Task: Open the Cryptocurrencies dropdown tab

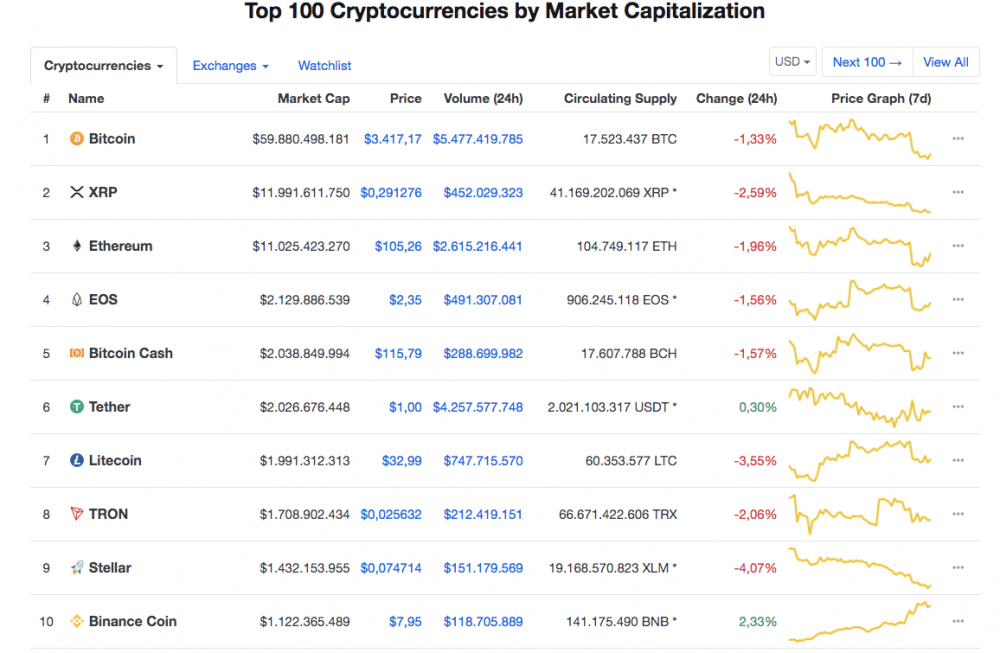Action: [103, 66]
